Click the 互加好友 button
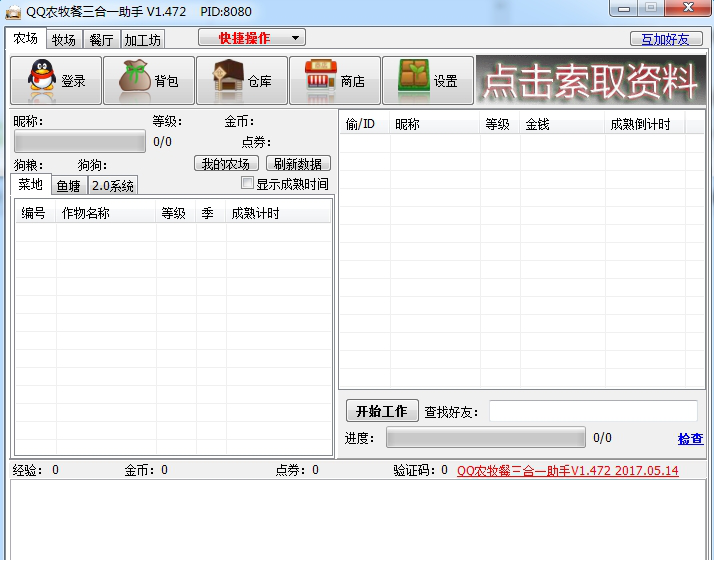714x582 pixels. point(666,39)
